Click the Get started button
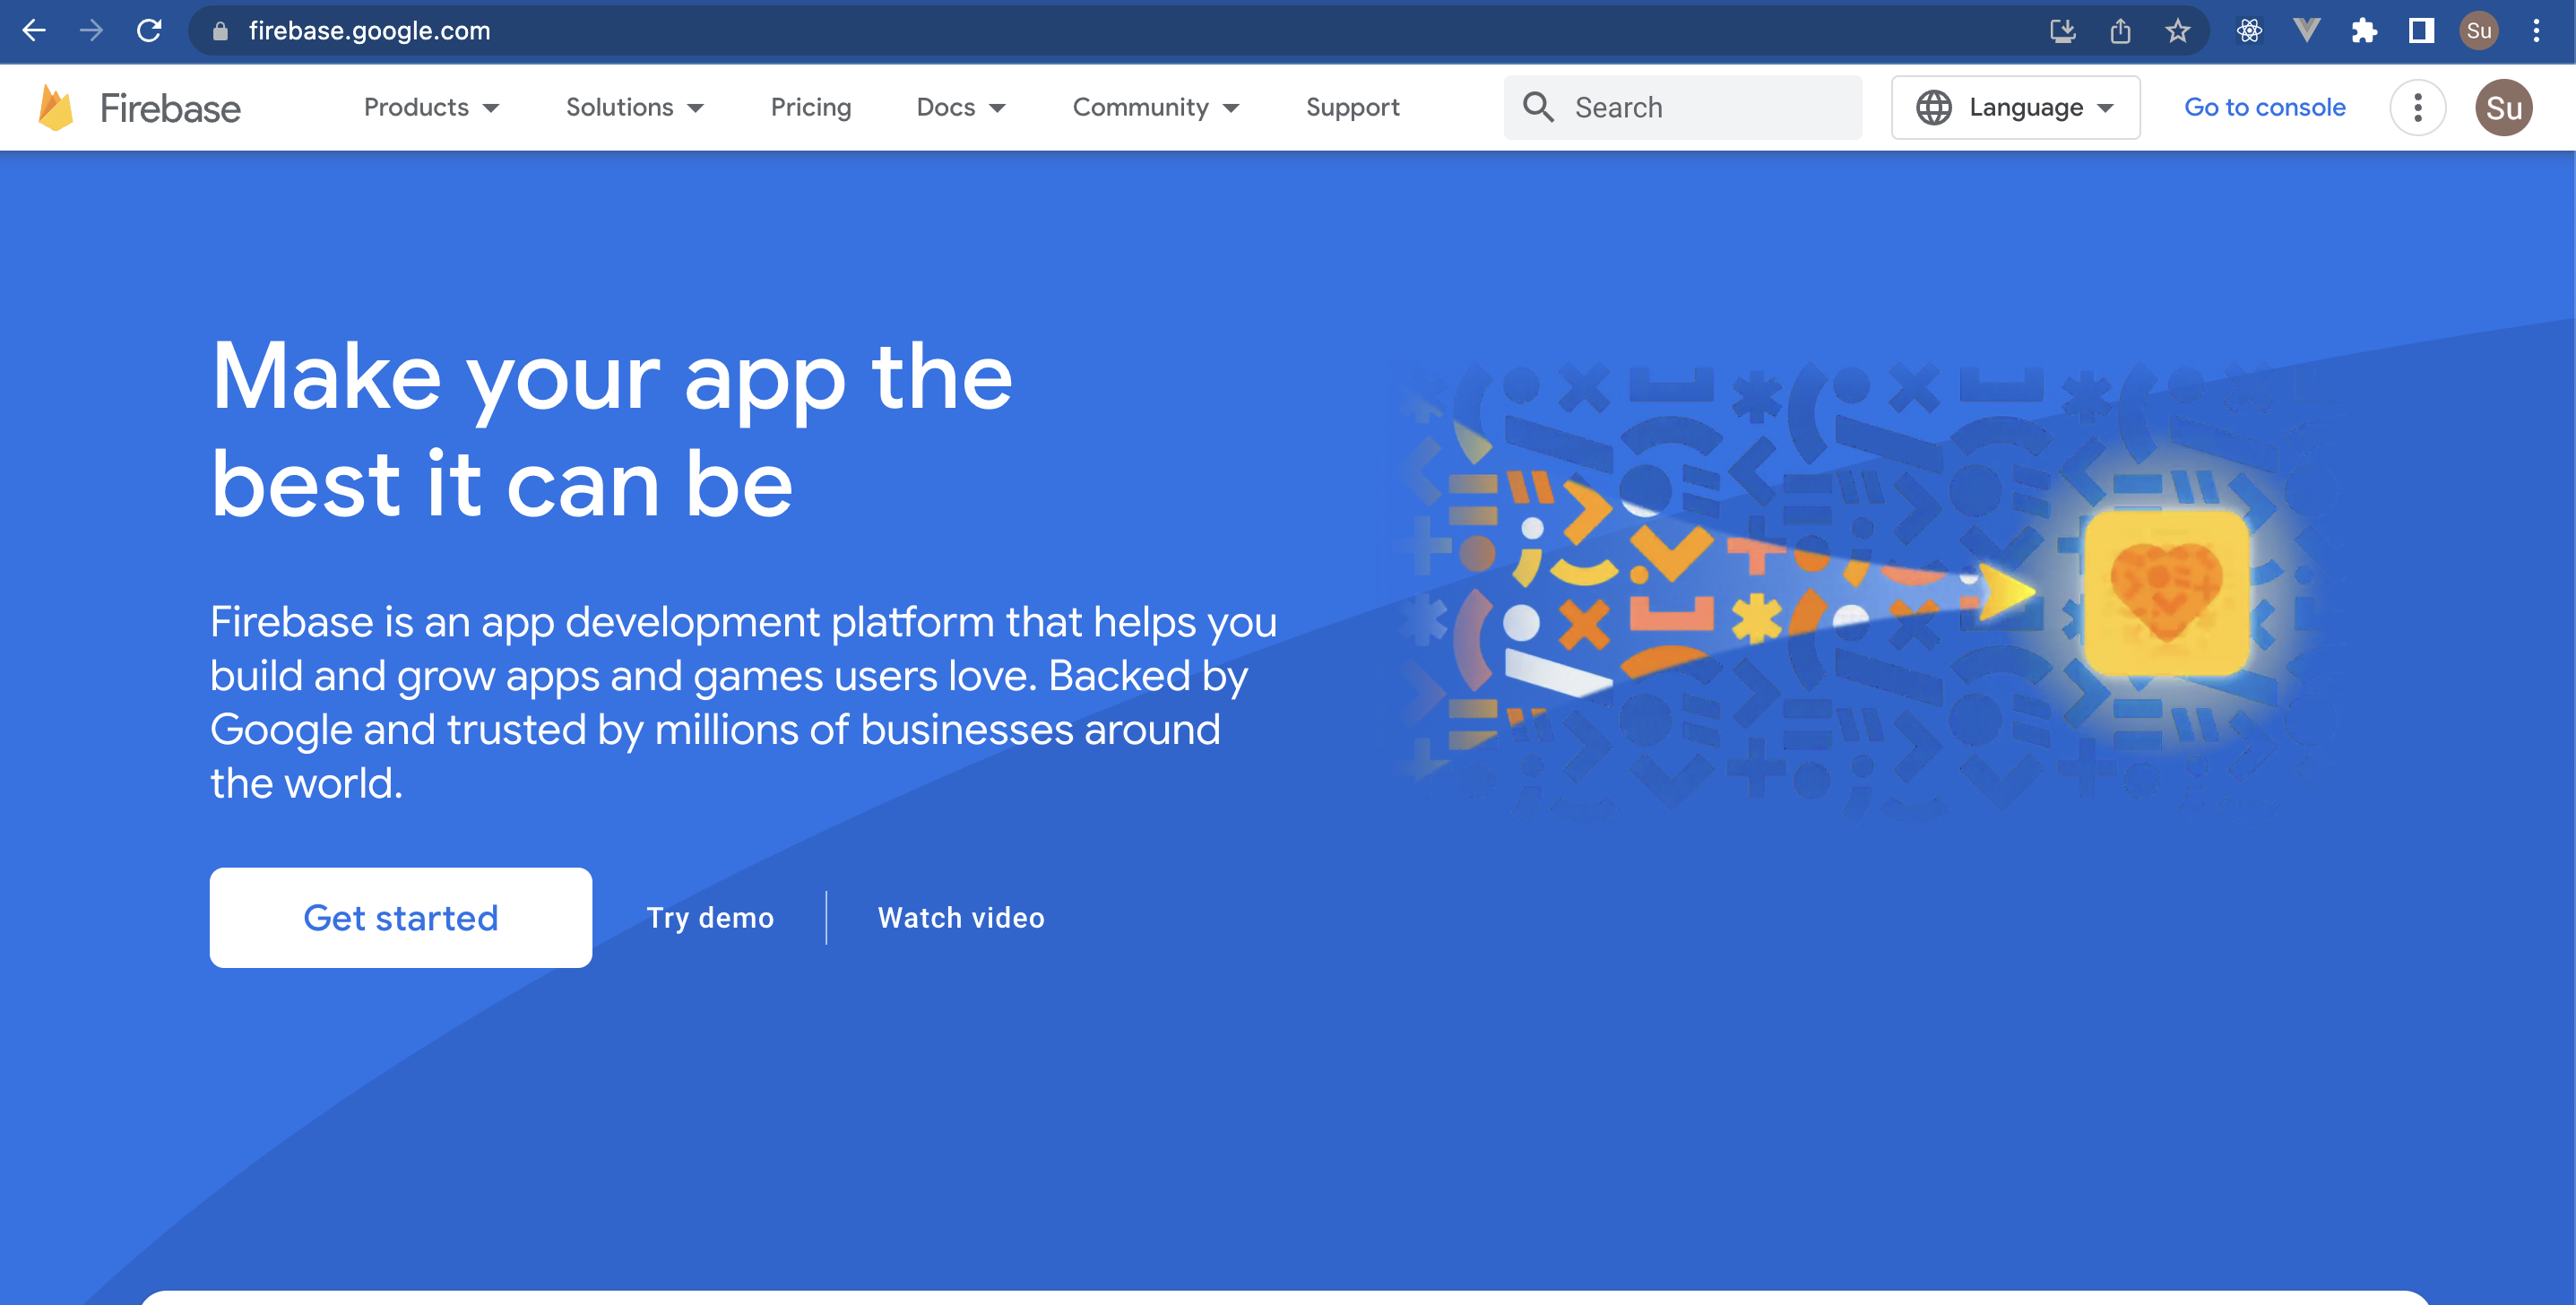The height and width of the screenshot is (1305, 2576). (x=400, y=917)
